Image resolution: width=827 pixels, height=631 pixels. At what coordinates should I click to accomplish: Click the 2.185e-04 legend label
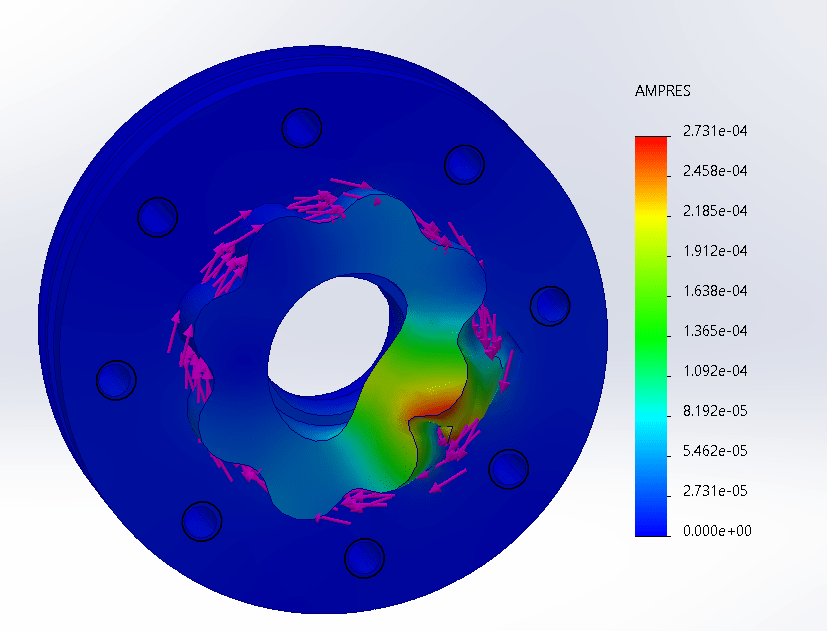tap(715, 211)
